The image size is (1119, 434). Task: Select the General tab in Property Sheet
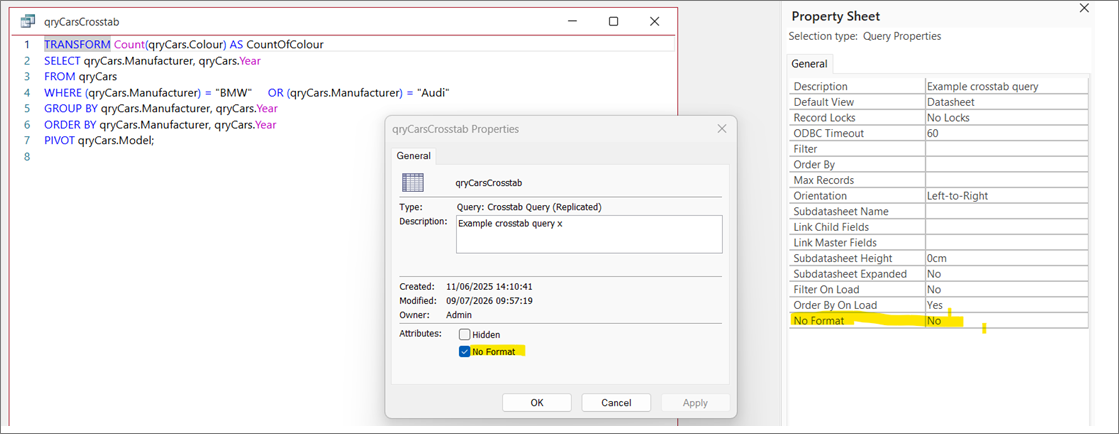[x=809, y=64]
